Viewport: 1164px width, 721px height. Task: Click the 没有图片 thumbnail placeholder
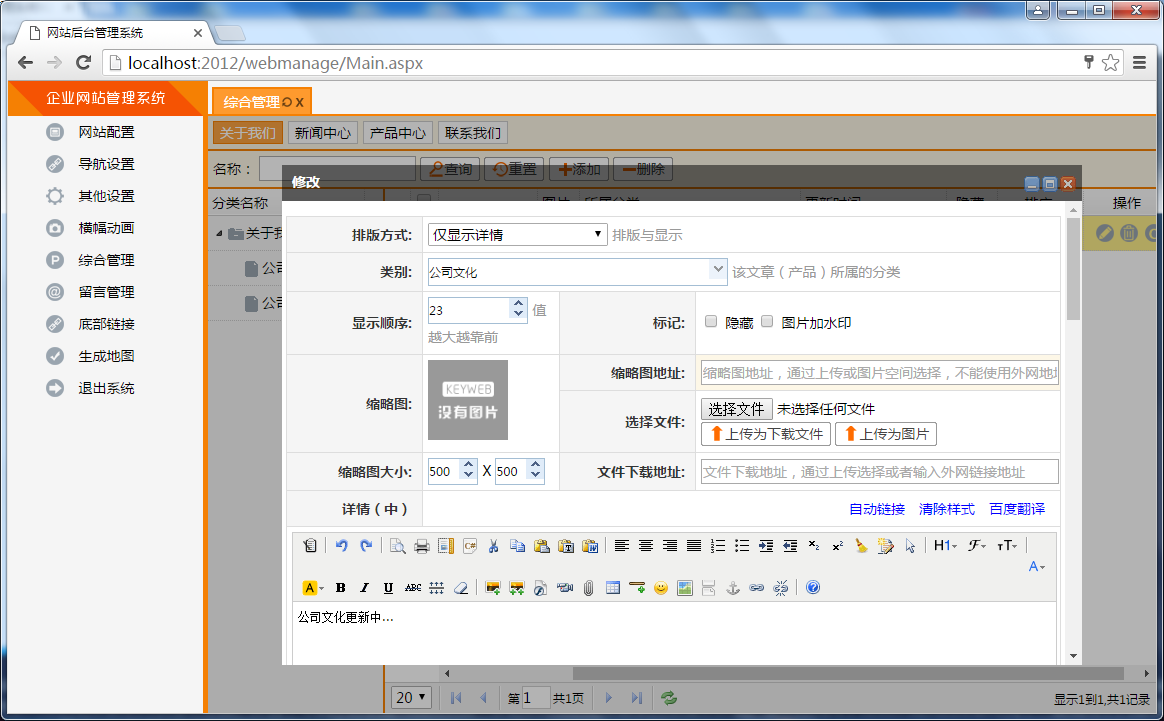pyautogui.click(x=468, y=400)
